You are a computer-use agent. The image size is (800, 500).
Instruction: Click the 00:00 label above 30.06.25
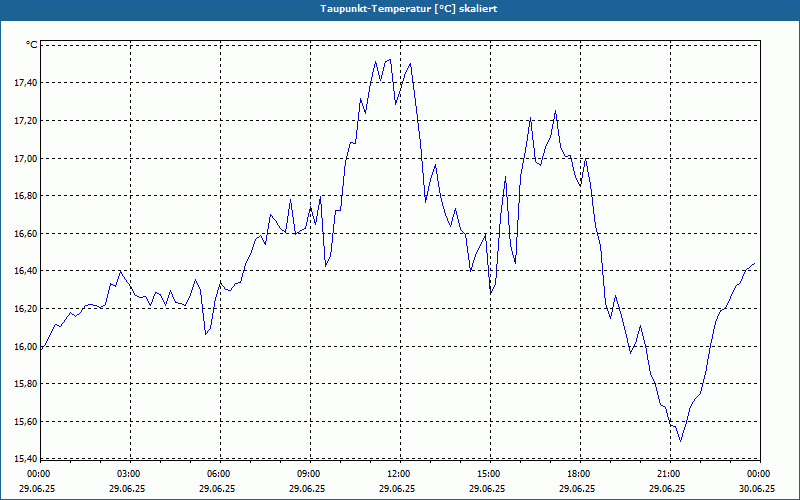coord(759,474)
